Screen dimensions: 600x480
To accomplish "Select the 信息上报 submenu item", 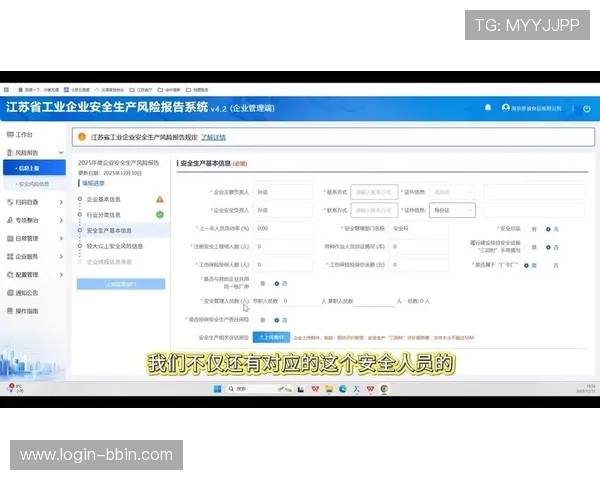I will coord(34,168).
